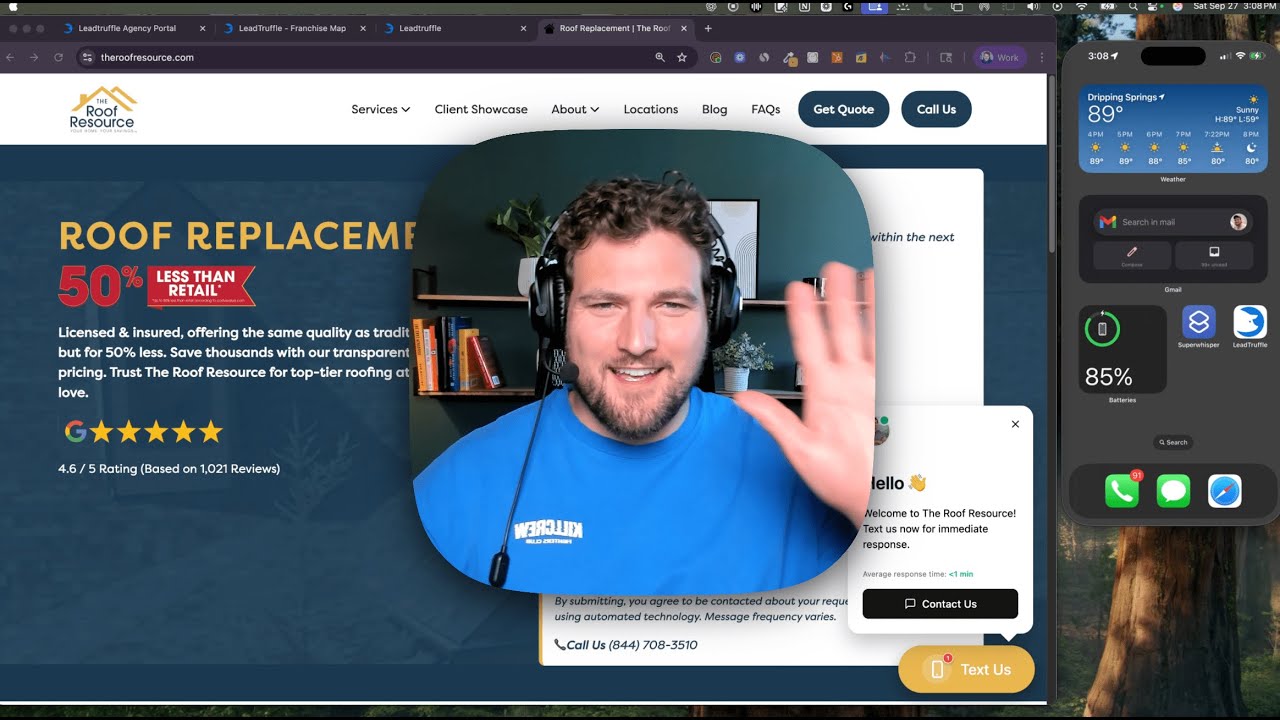Bookmark this page with the star
The image size is (1280, 720).
click(682, 57)
